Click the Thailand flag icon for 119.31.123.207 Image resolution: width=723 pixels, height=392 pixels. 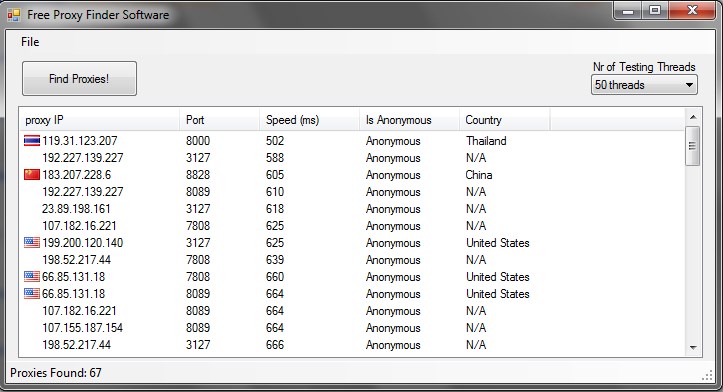[x=32, y=141]
